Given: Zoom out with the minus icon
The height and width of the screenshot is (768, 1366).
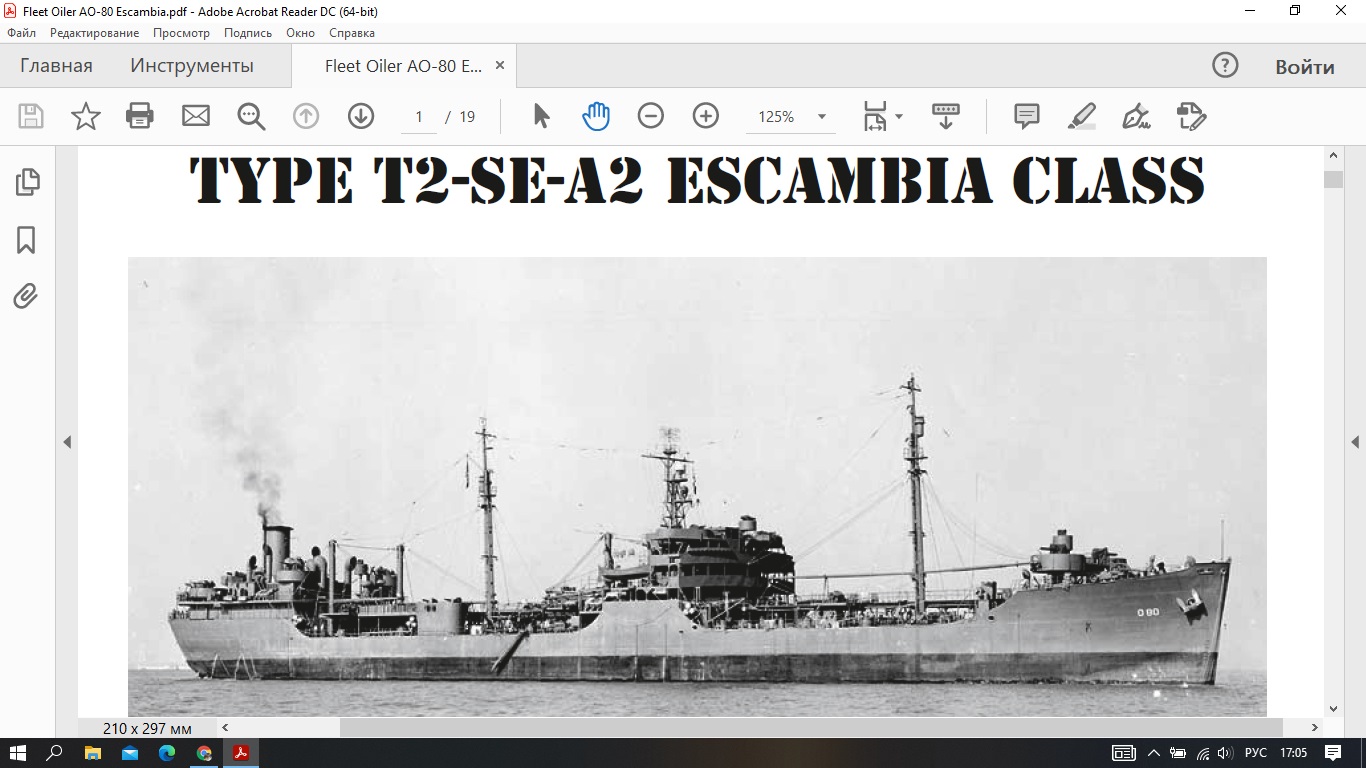Looking at the screenshot, I should [x=651, y=116].
